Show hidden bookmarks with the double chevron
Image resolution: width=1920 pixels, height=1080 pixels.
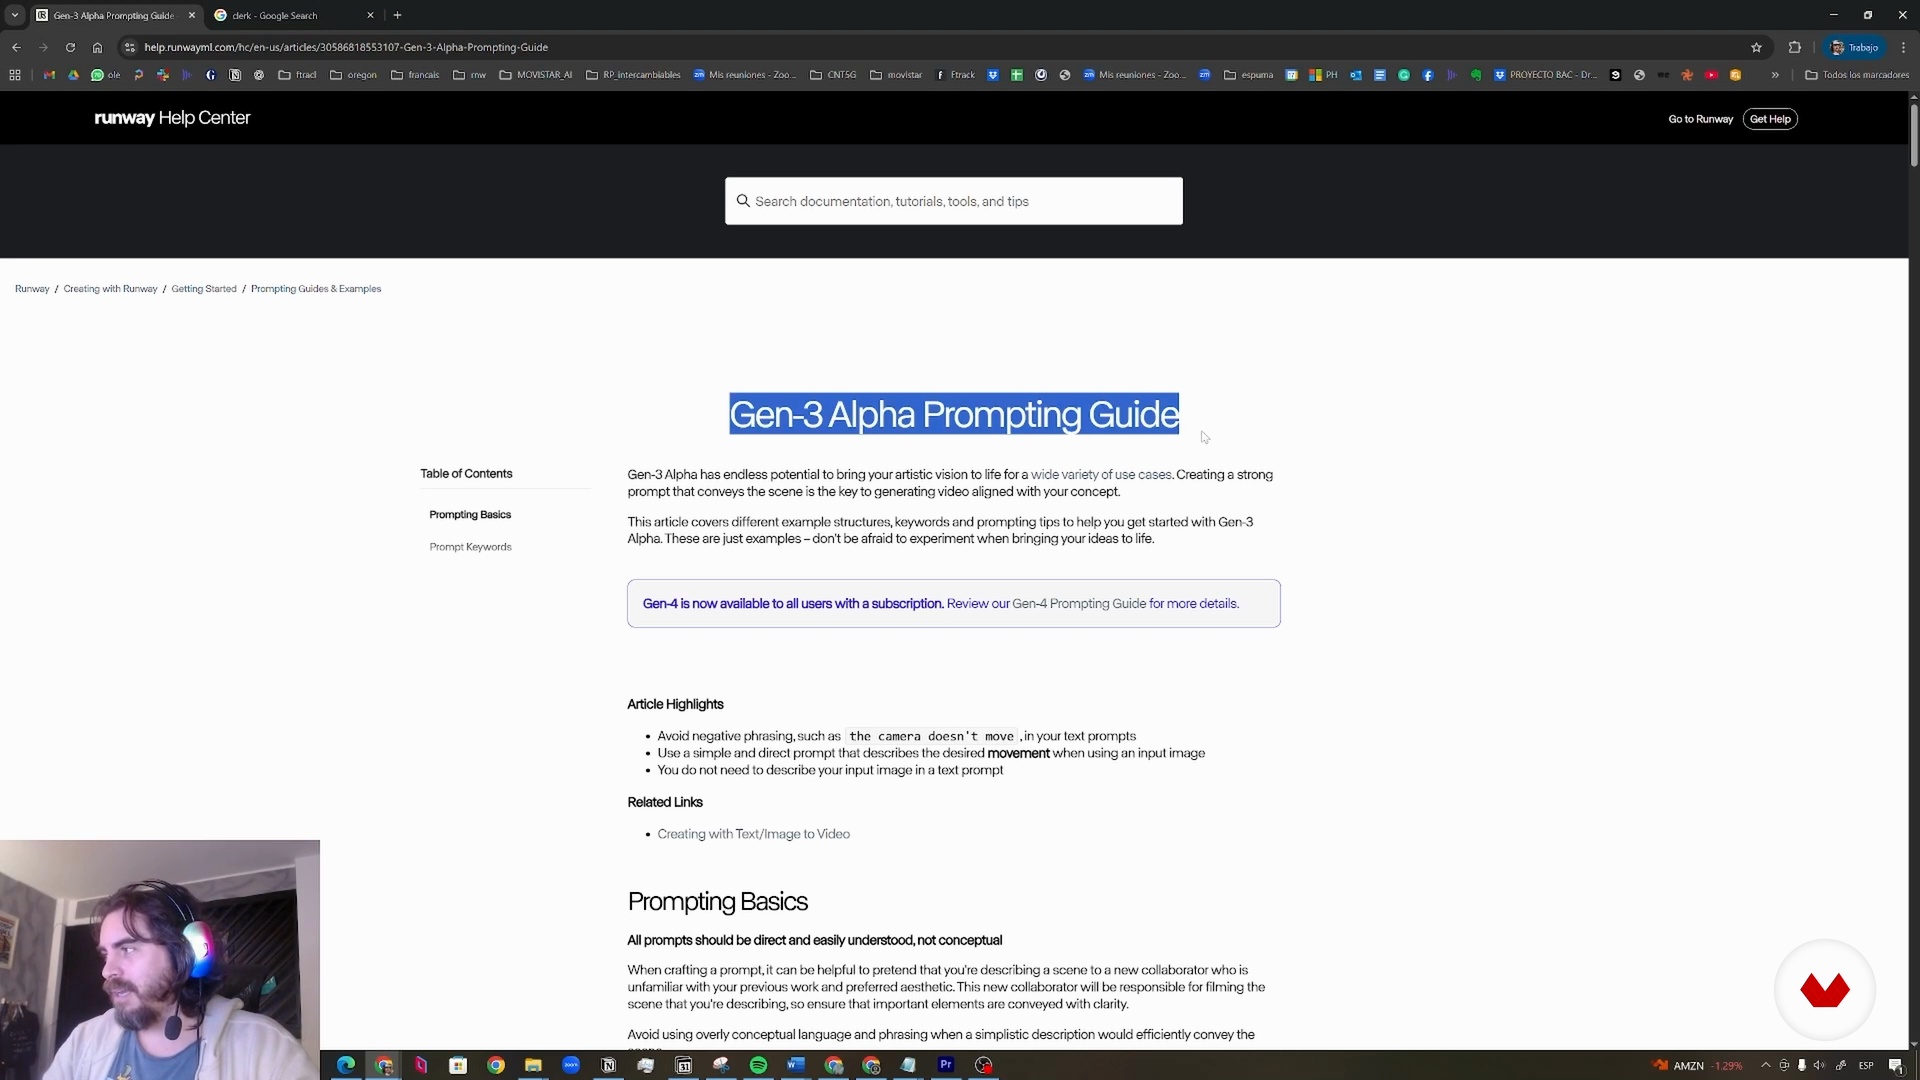pyautogui.click(x=1775, y=75)
